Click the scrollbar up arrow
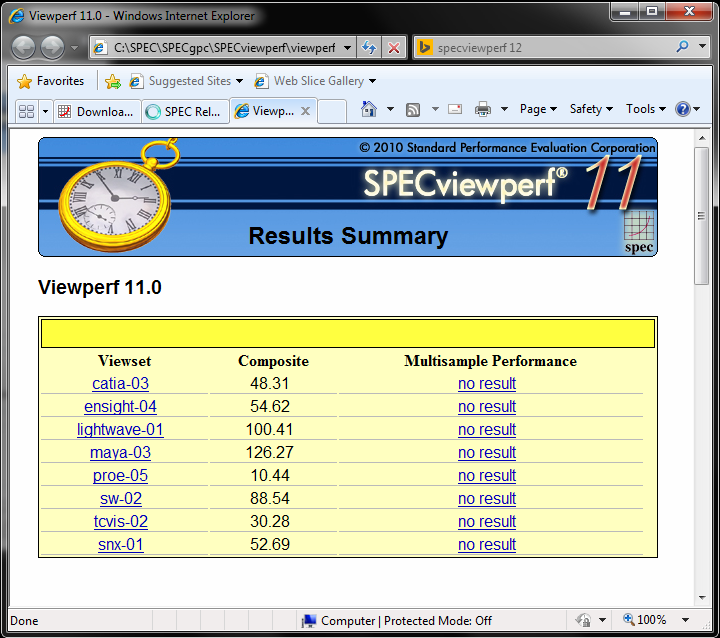This screenshot has width=720, height=638. tap(702, 138)
